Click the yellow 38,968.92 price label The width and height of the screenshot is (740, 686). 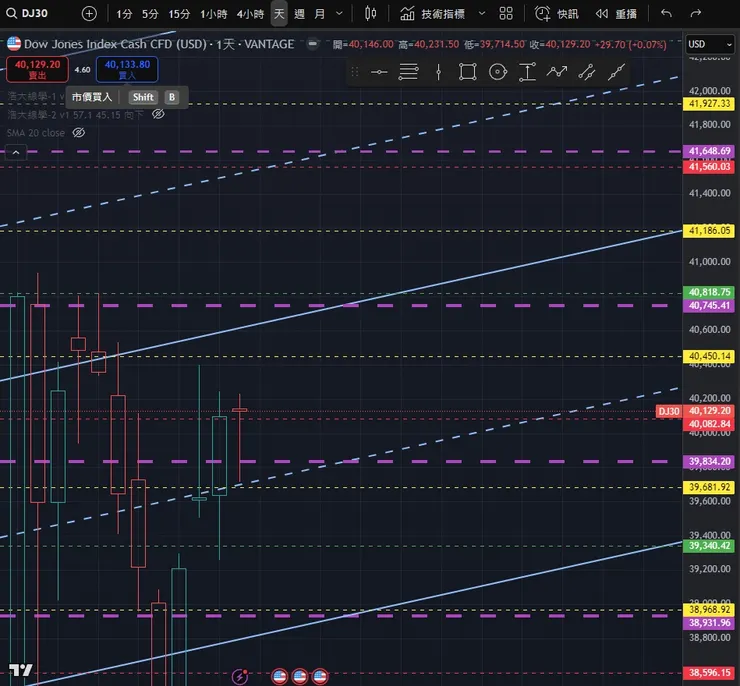pyautogui.click(x=709, y=610)
